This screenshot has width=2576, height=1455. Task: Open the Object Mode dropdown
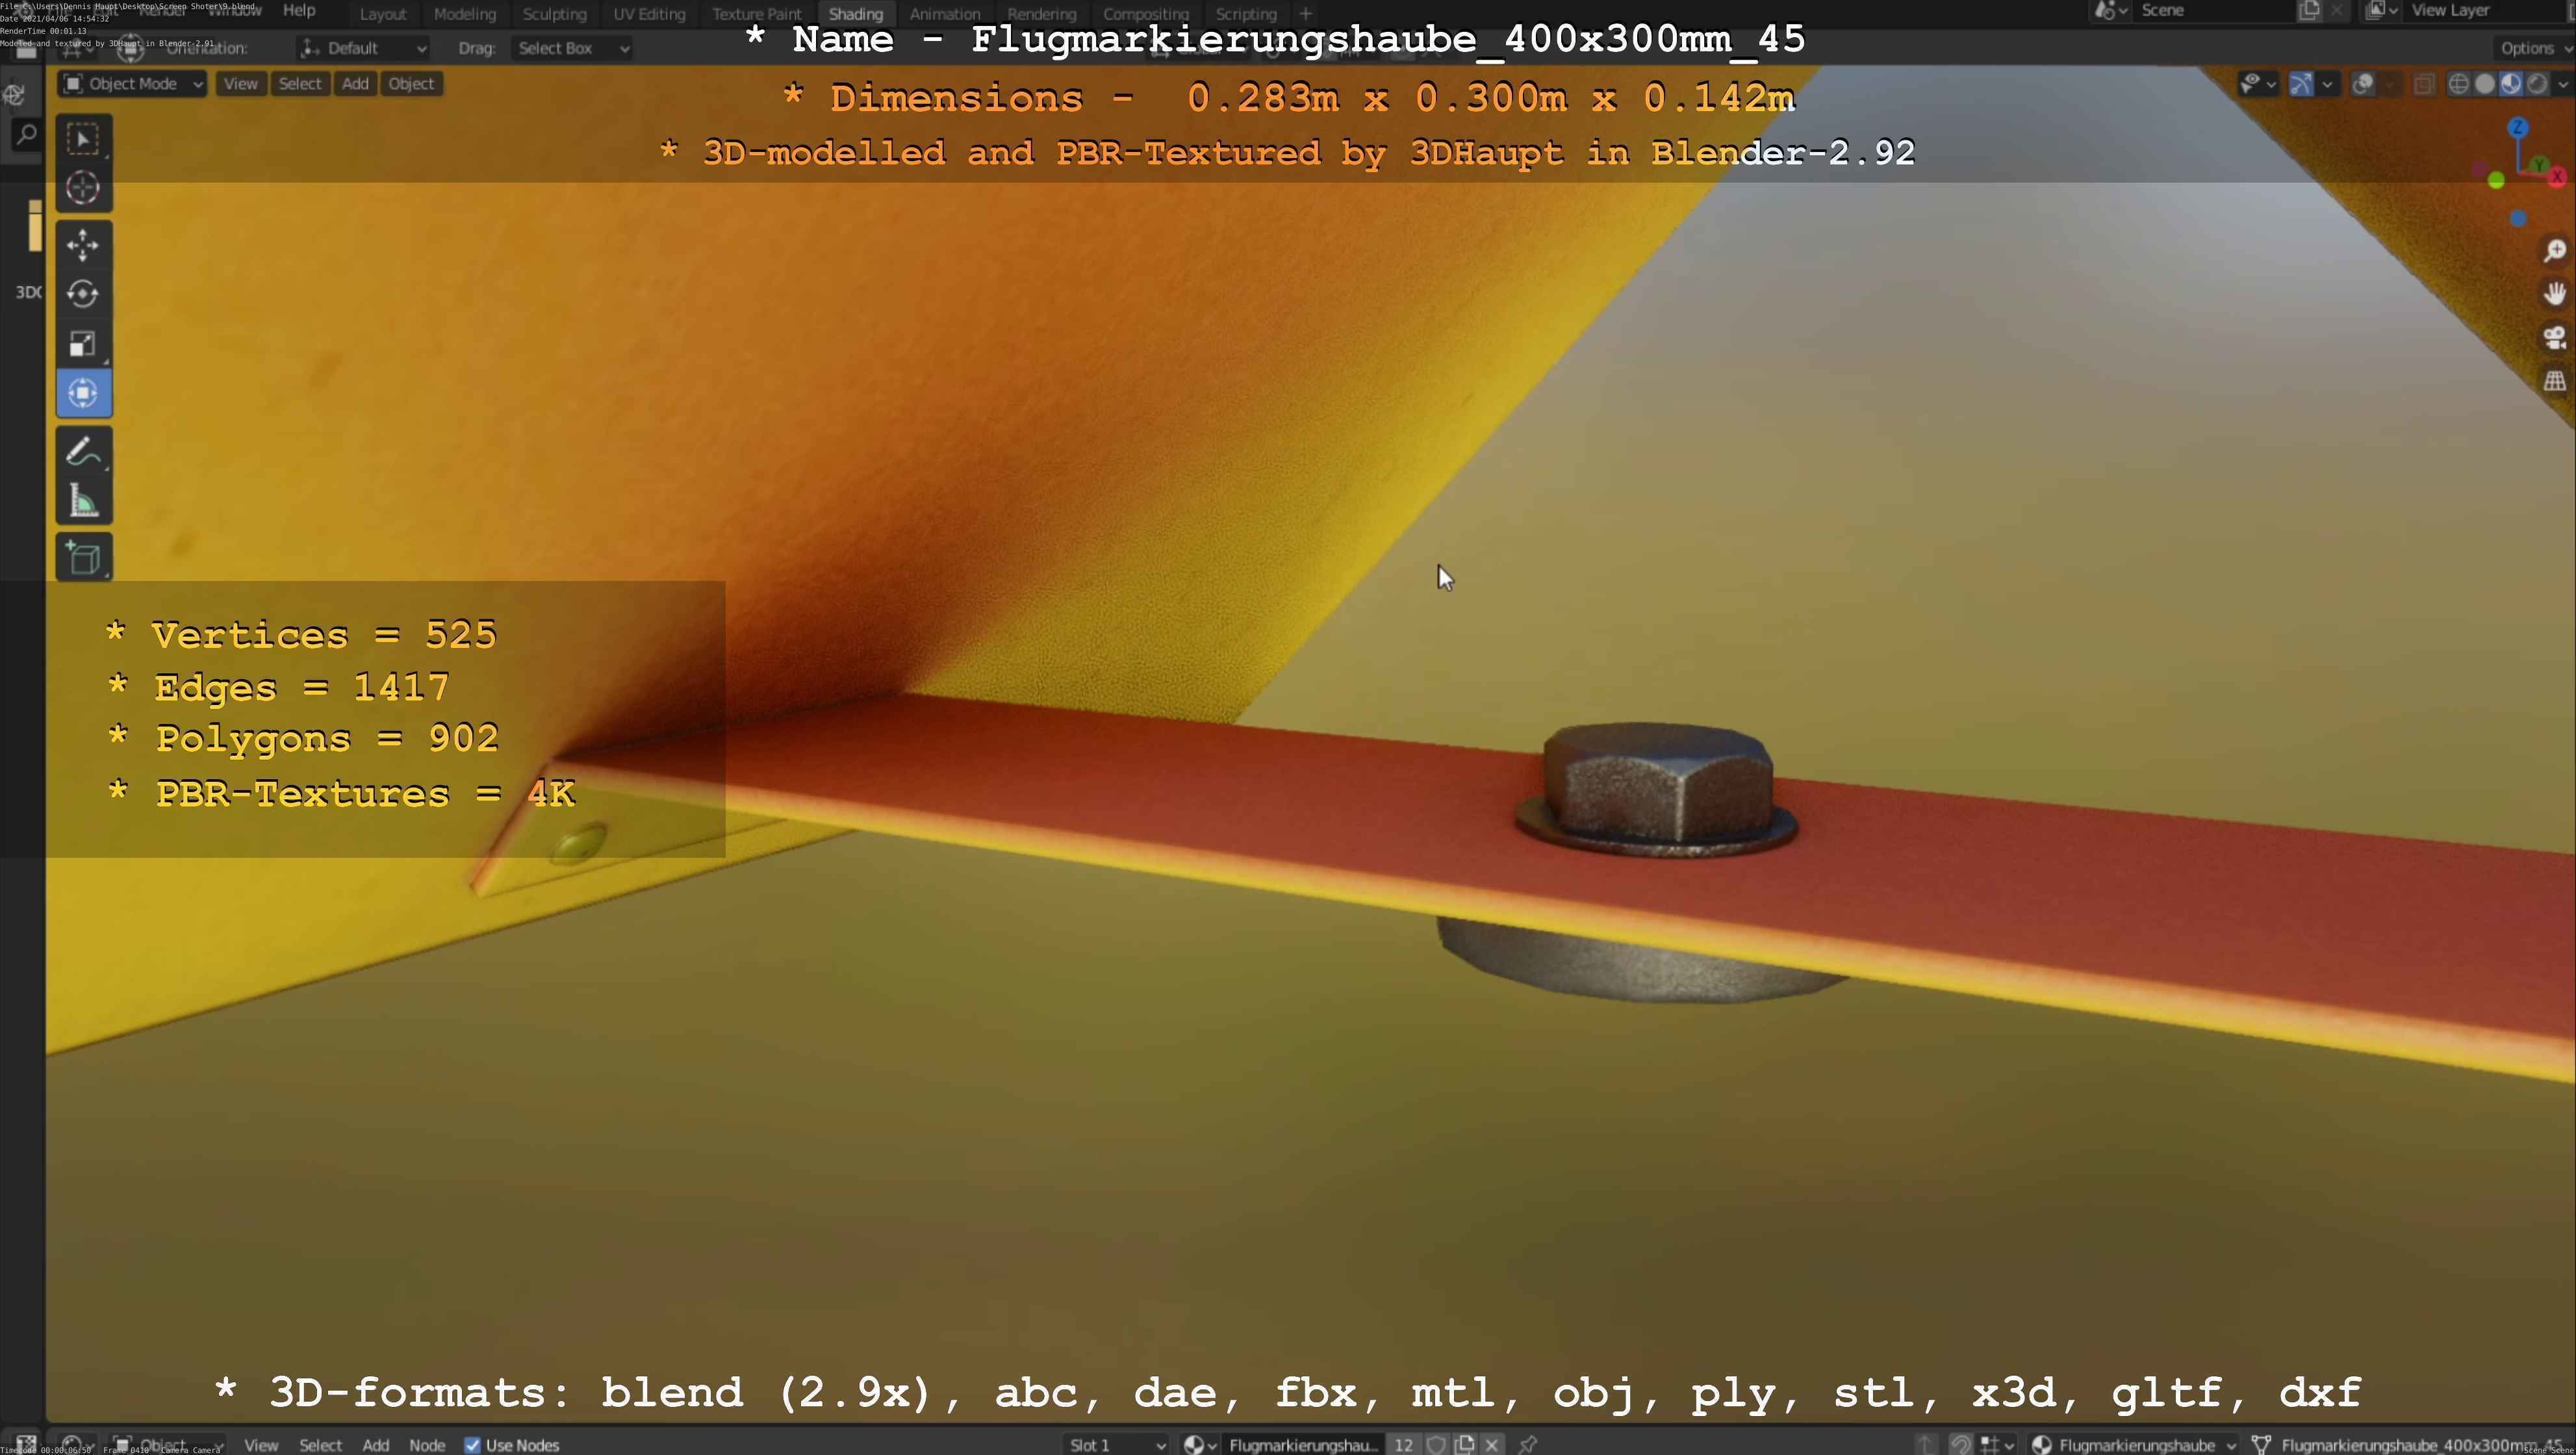coord(132,84)
